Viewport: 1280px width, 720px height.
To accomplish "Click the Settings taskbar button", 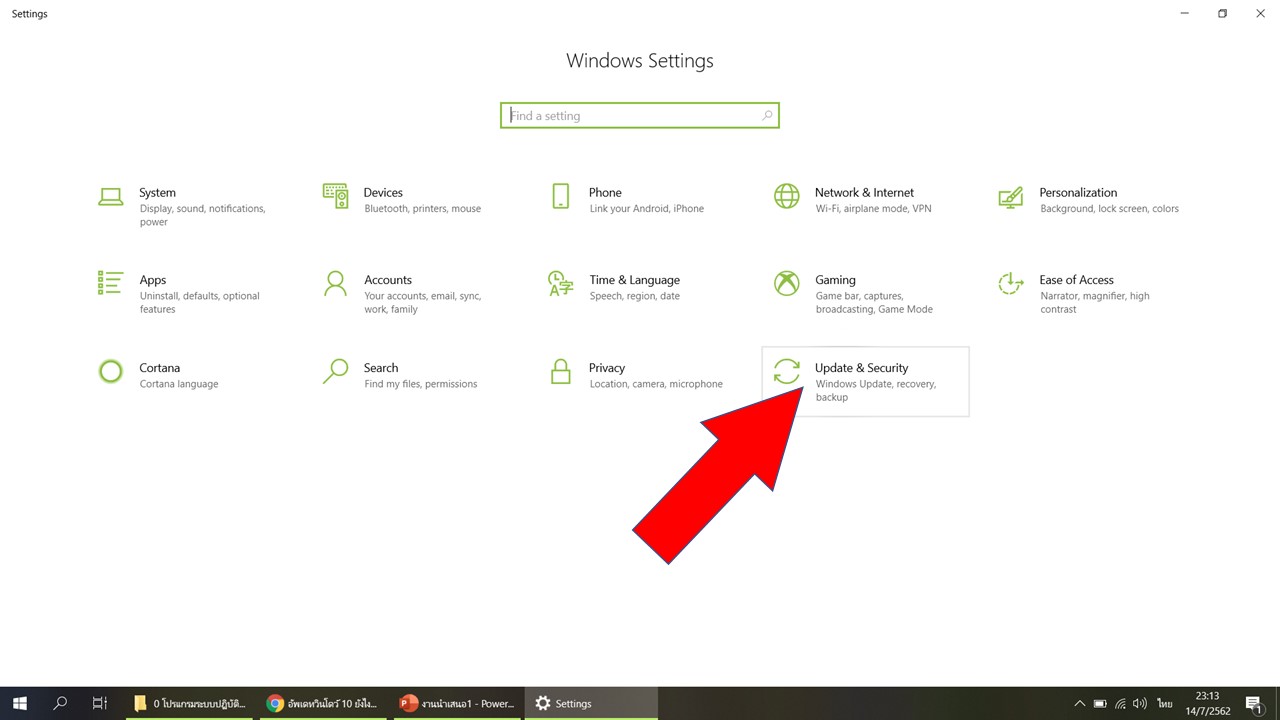I will [x=591, y=703].
